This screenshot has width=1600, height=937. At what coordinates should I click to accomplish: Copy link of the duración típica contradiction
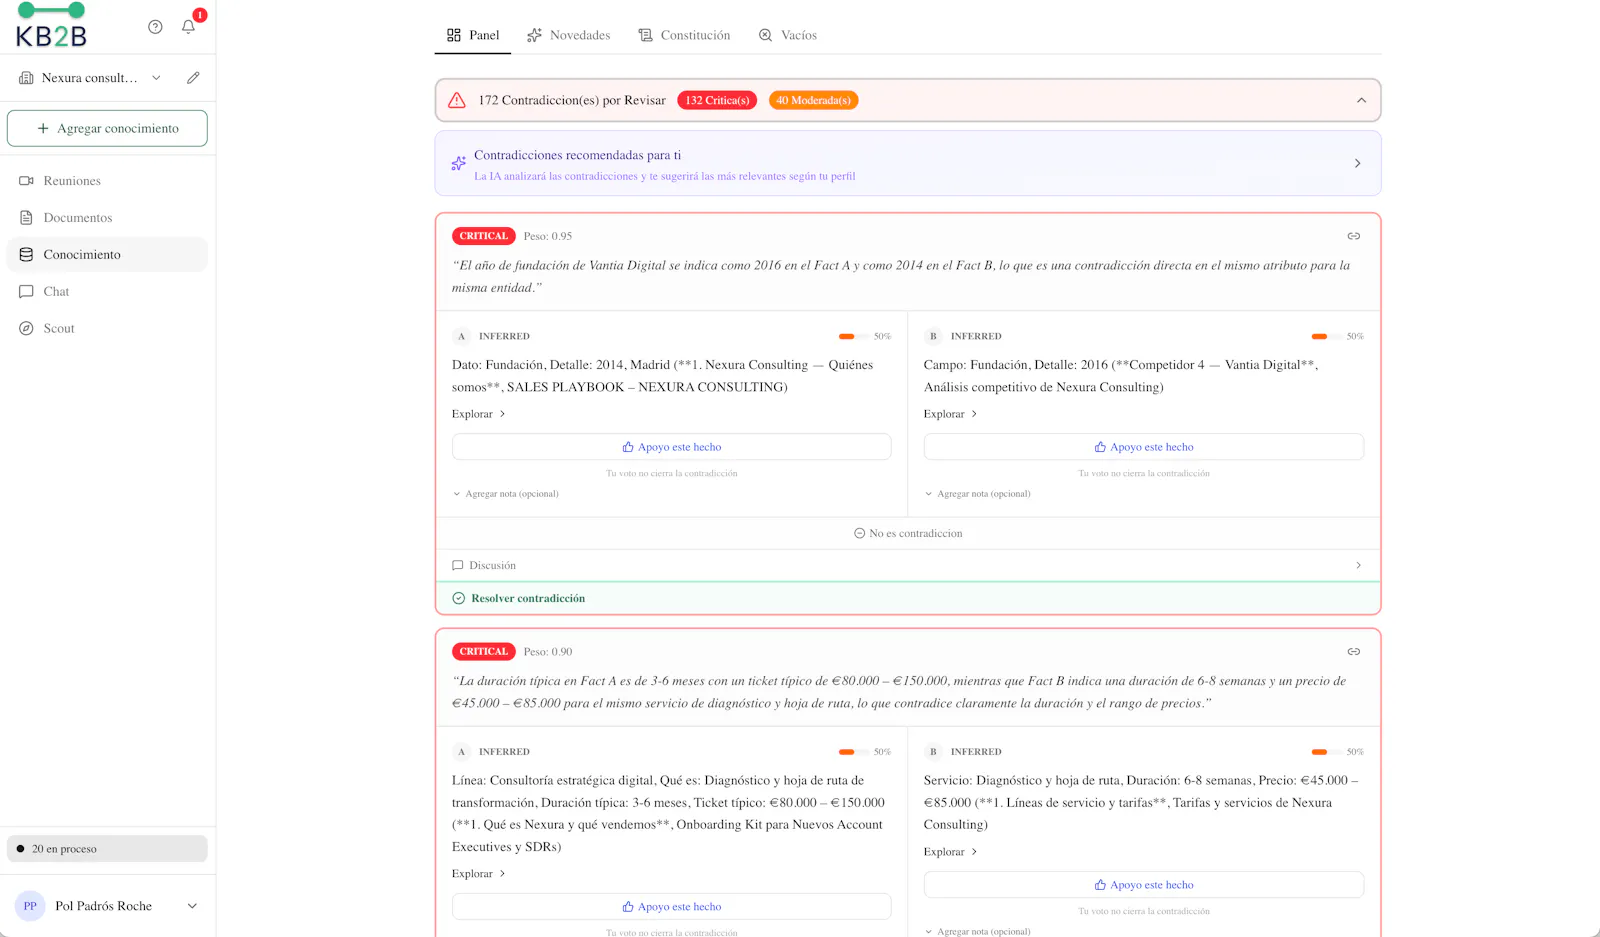click(x=1353, y=652)
